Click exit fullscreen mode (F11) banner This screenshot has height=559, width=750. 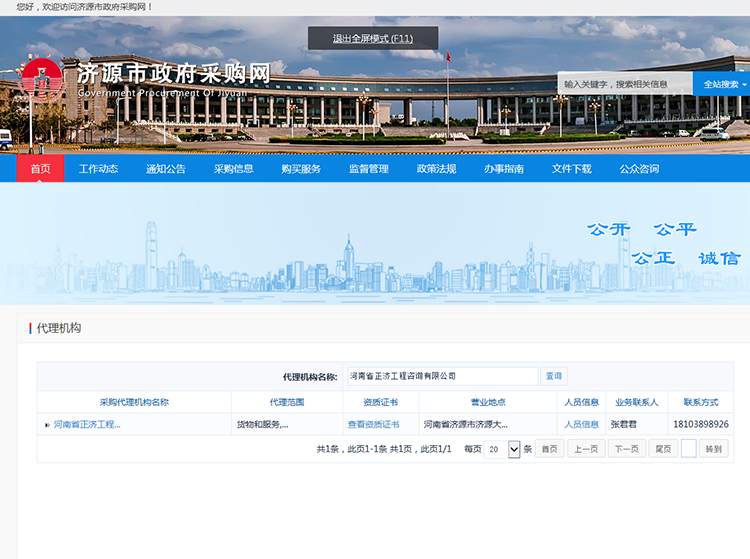(372, 39)
